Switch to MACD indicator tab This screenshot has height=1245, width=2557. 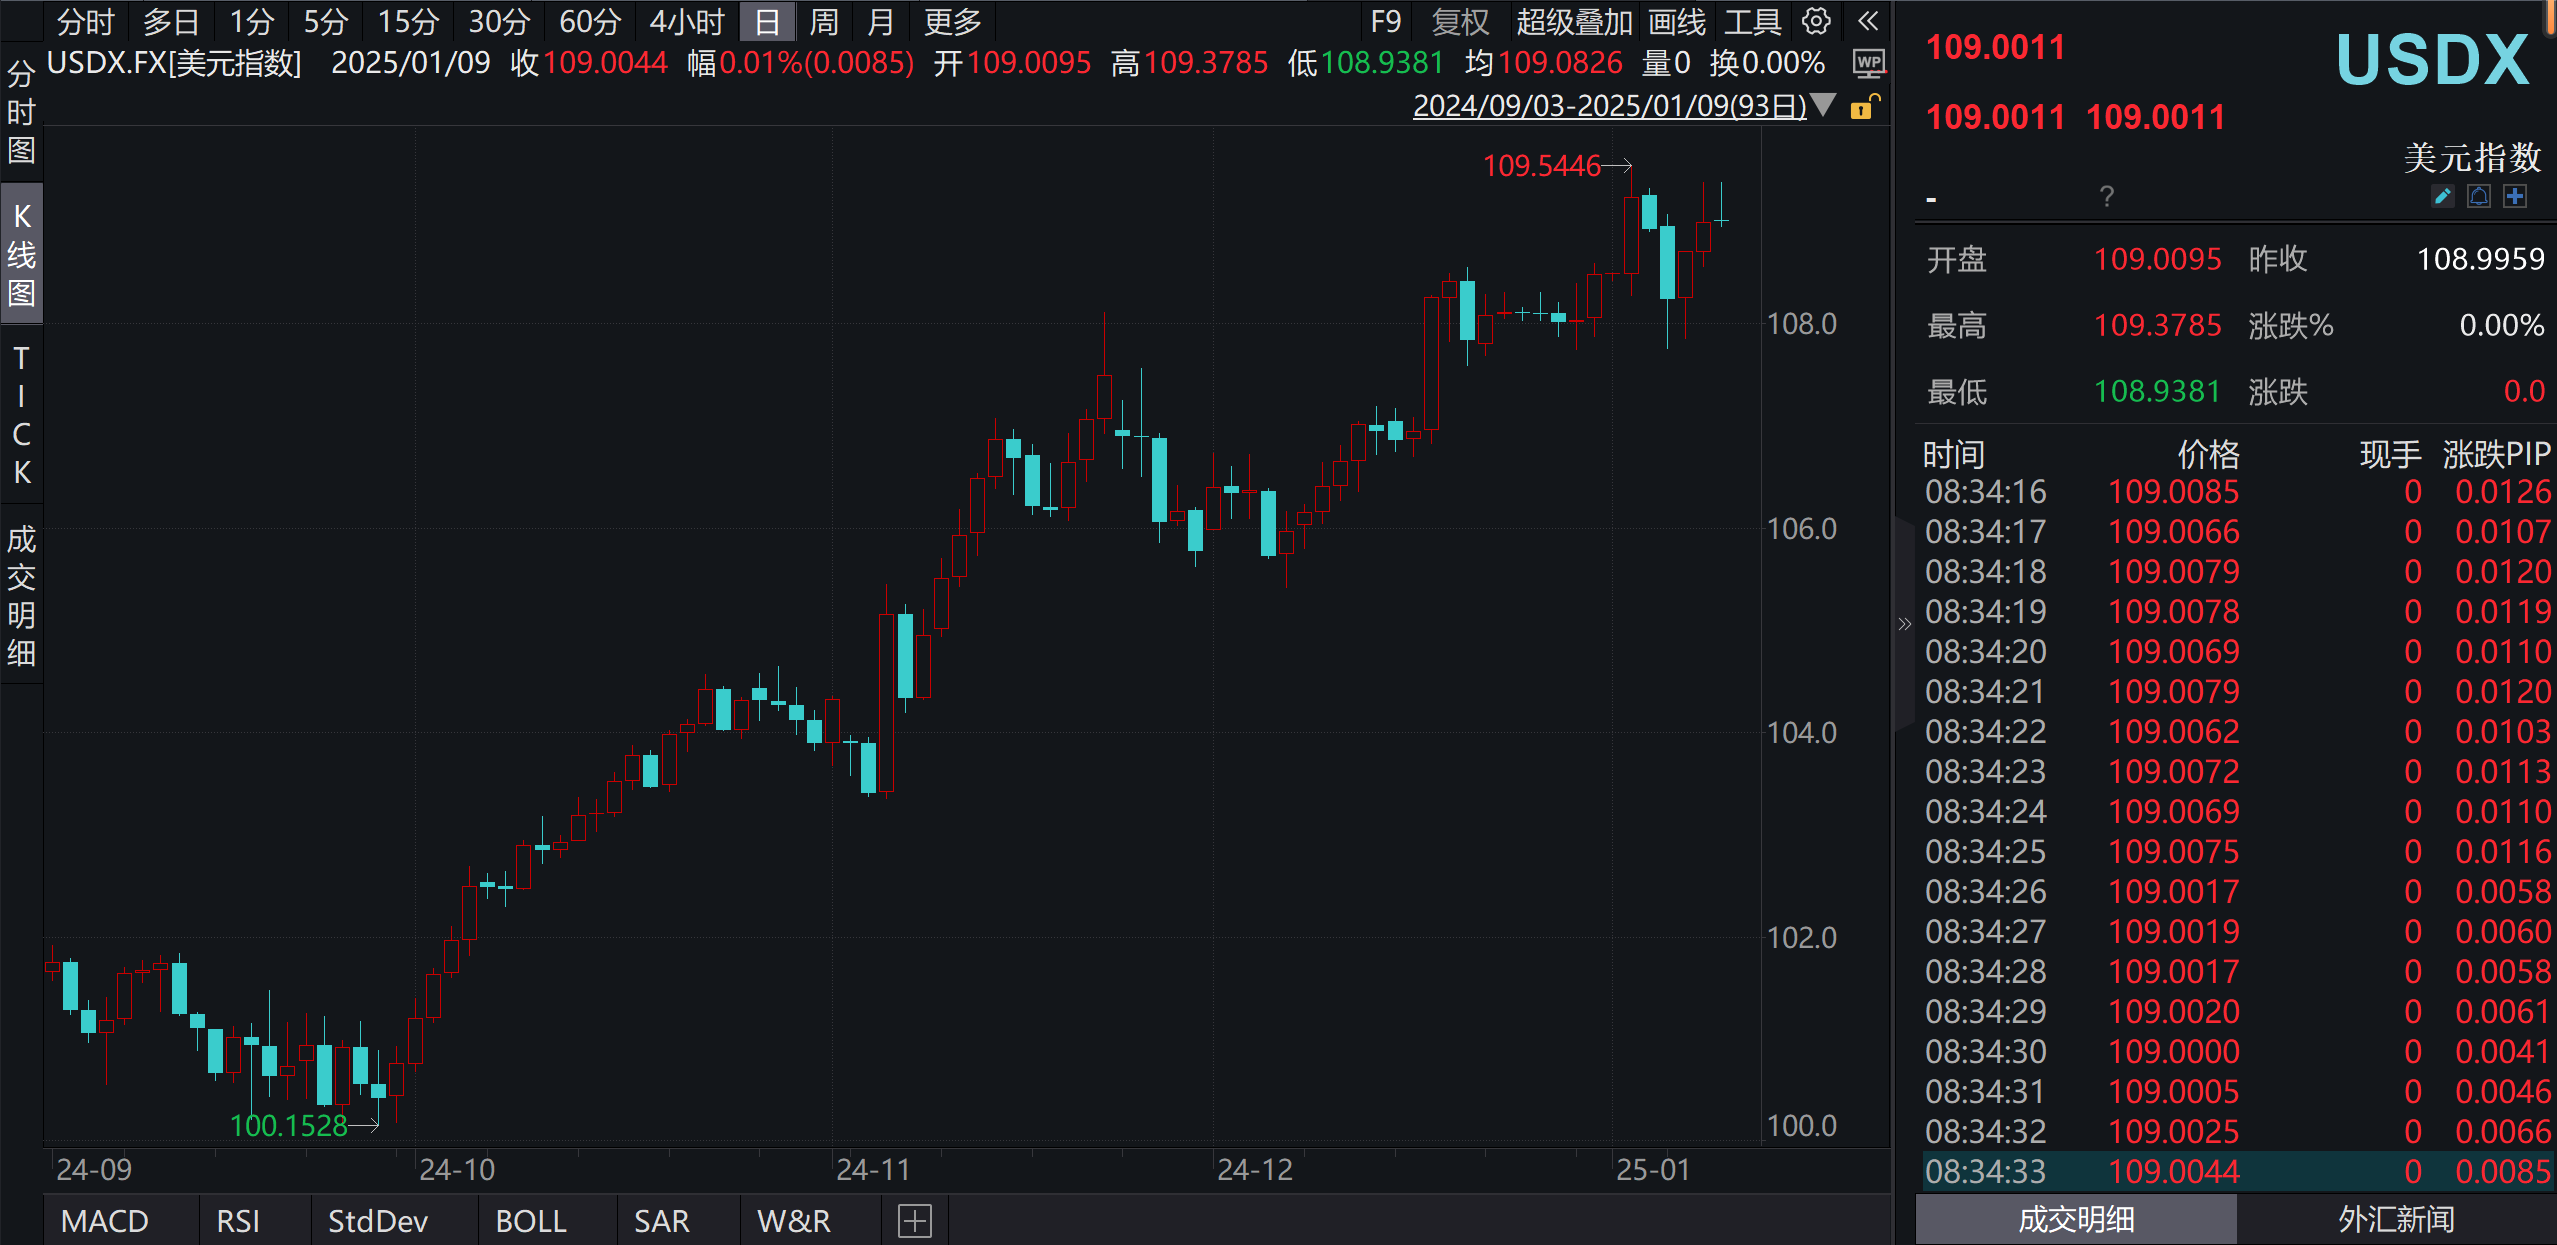click(105, 1220)
